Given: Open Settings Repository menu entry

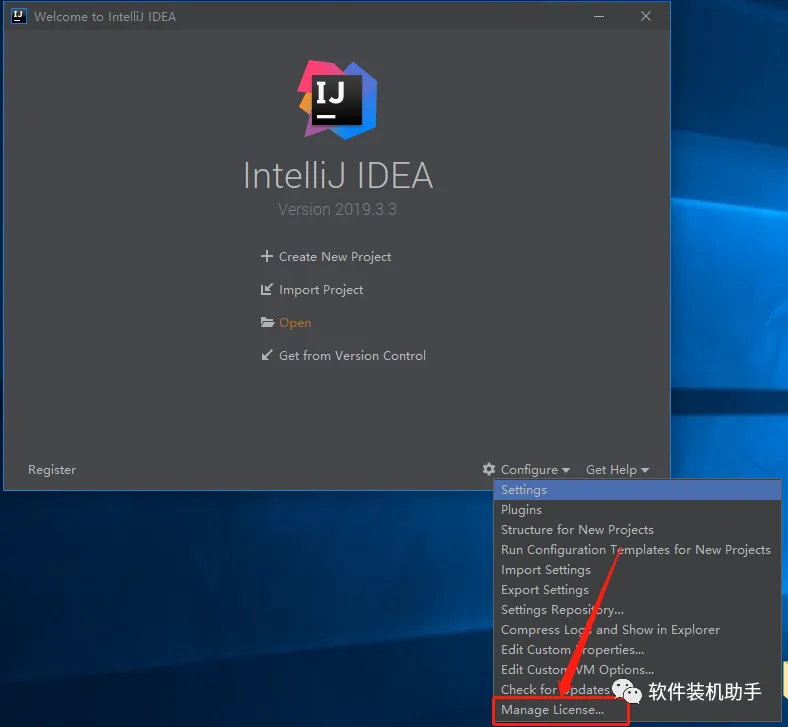Looking at the screenshot, I should coord(637,609).
